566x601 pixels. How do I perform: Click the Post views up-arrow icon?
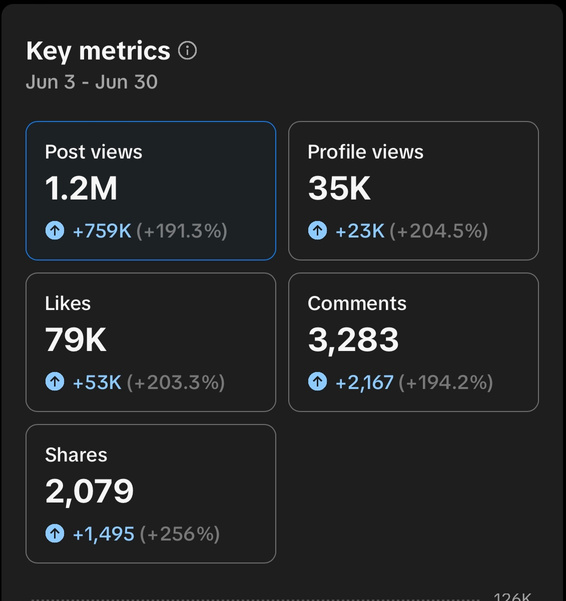55,231
